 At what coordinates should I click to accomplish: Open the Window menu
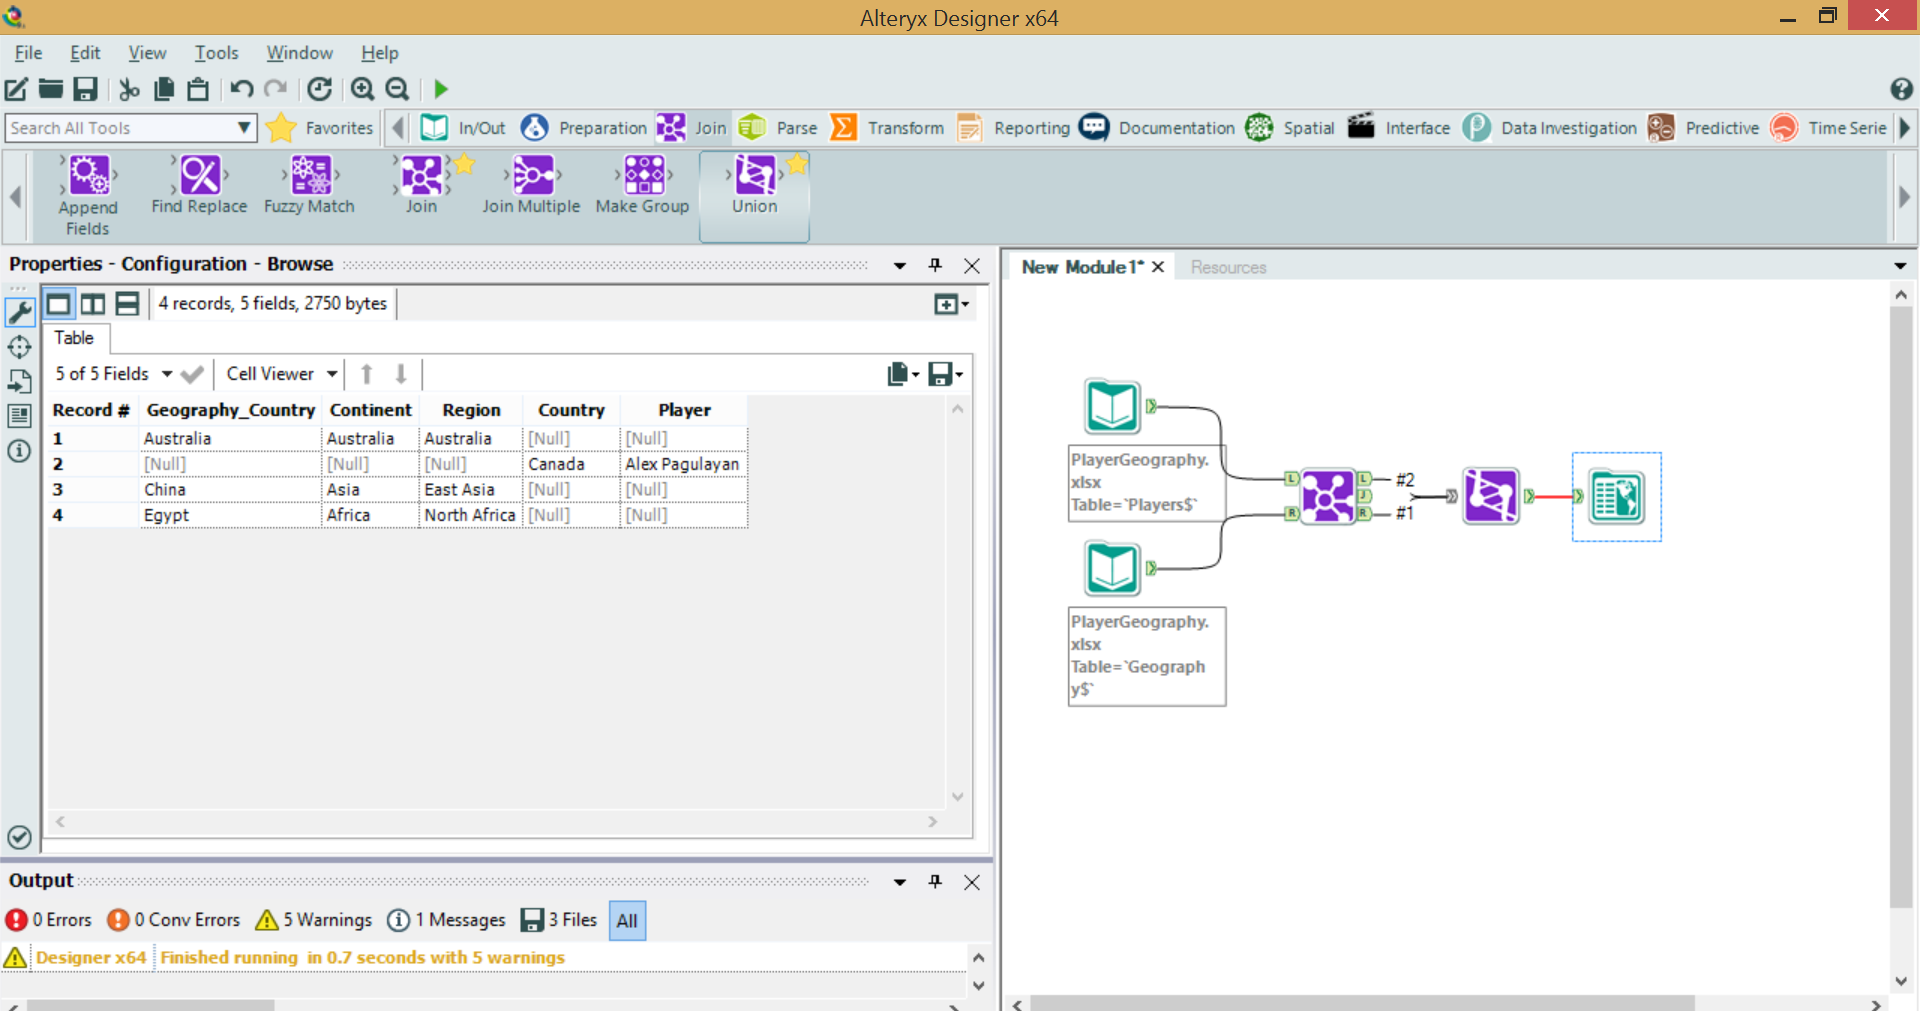[299, 53]
